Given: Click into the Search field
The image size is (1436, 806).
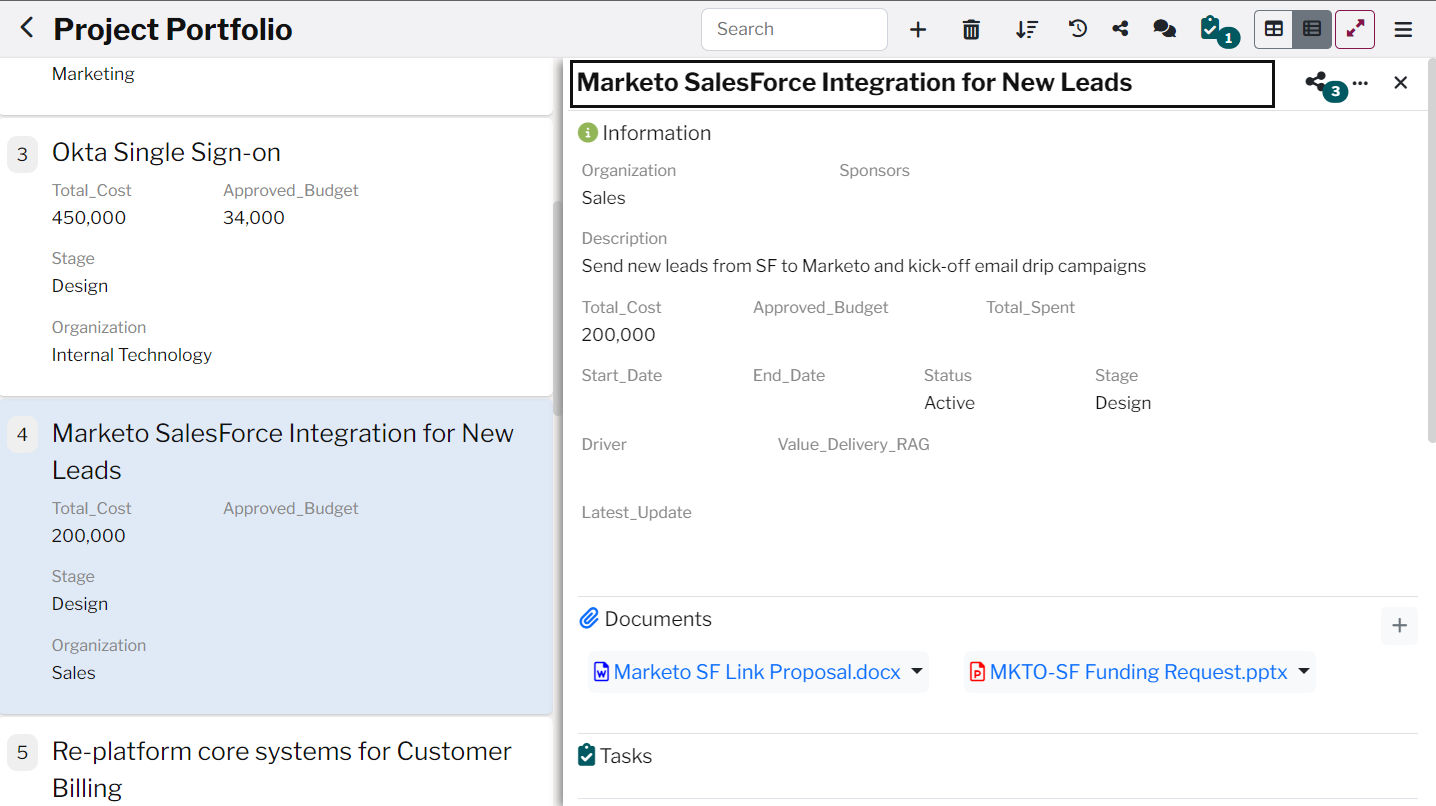Looking at the screenshot, I should pos(794,29).
